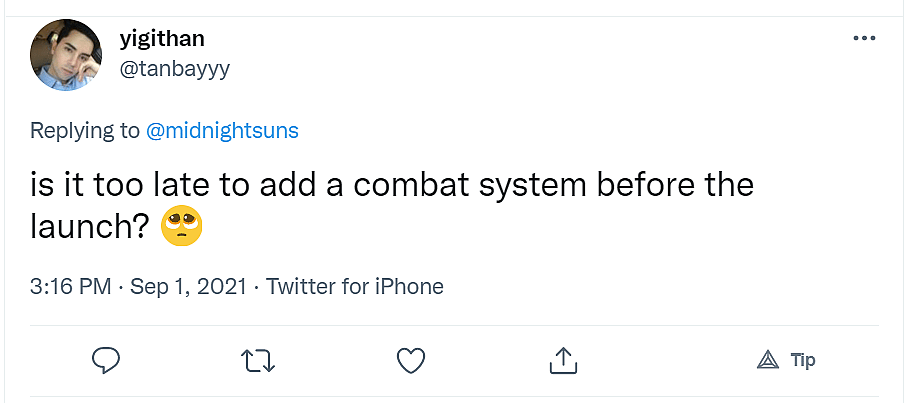Viewport: 906px width, 403px height.
Task: Open the Twitter for iPhone source link
Action: pyautogui.click(x=354, y=287)
